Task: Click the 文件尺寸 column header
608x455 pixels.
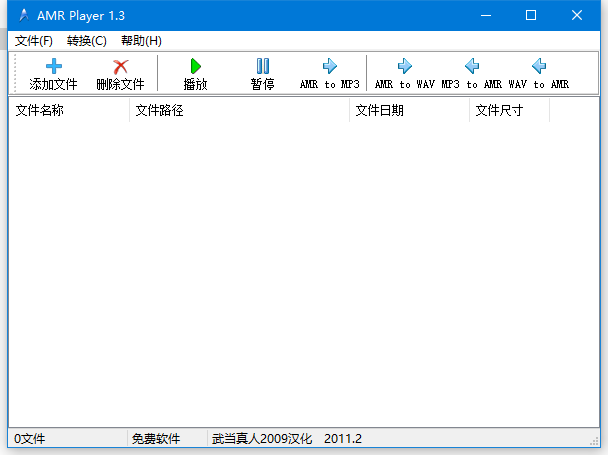Action: pos(508,111)
